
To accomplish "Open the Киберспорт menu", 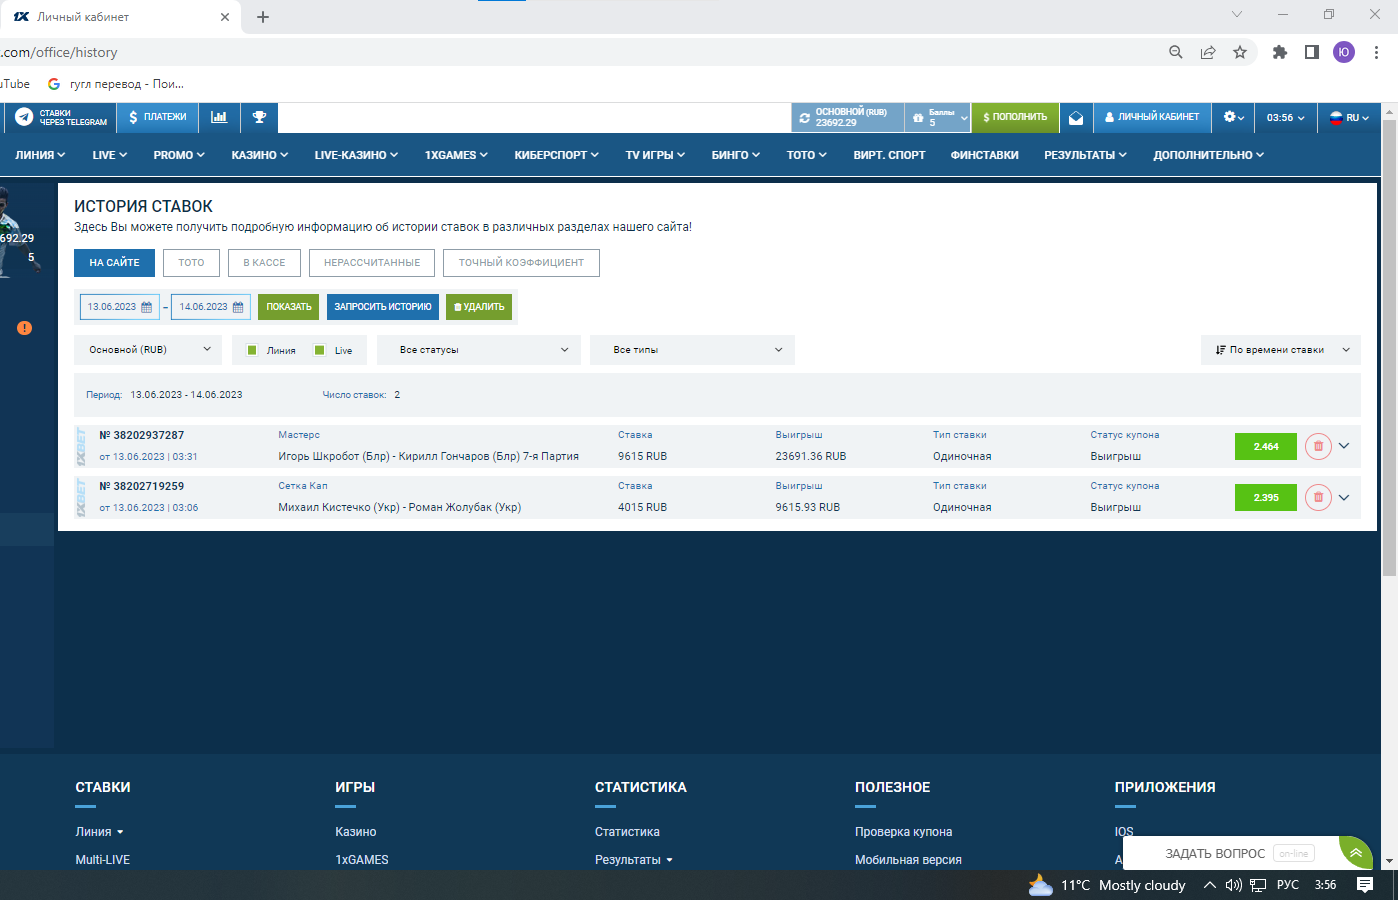I will click(x=556, y=155).
